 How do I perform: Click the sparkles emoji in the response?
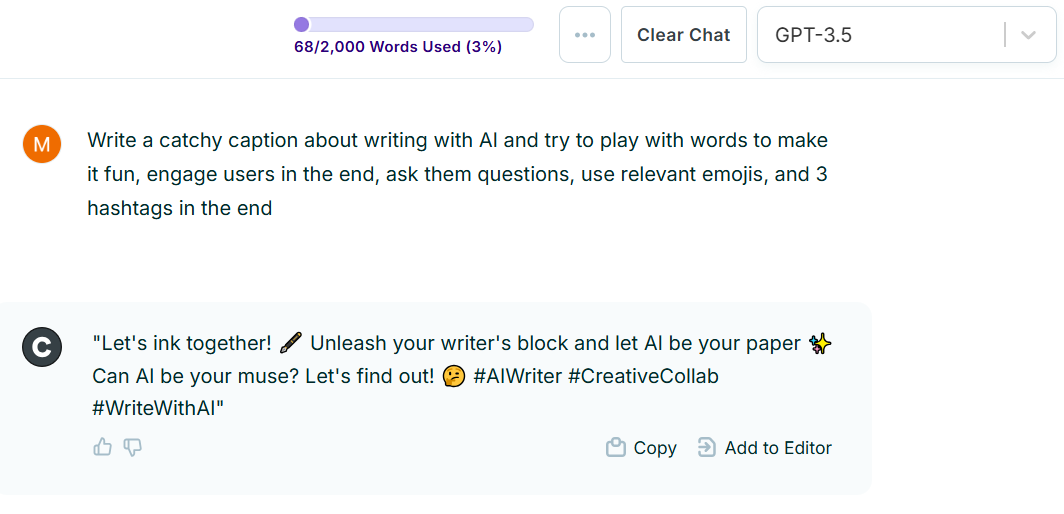[x=820, y=343]
